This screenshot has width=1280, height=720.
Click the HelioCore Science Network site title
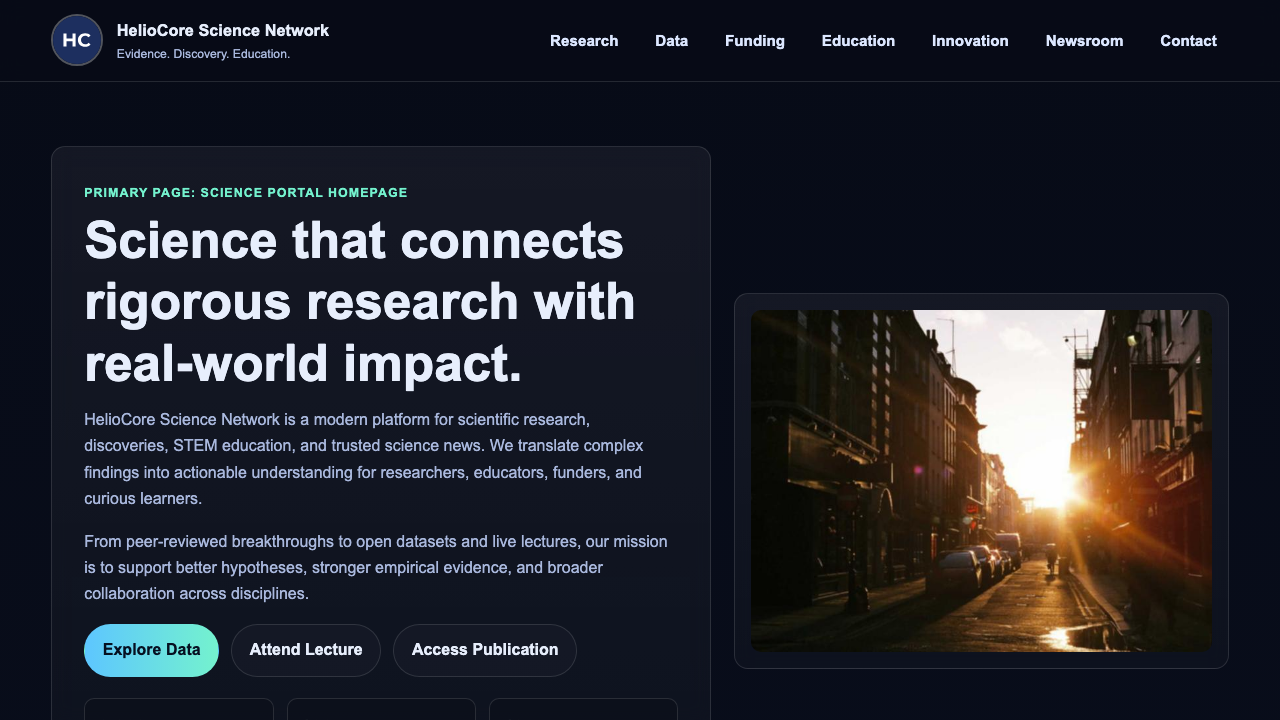[223, 30]
